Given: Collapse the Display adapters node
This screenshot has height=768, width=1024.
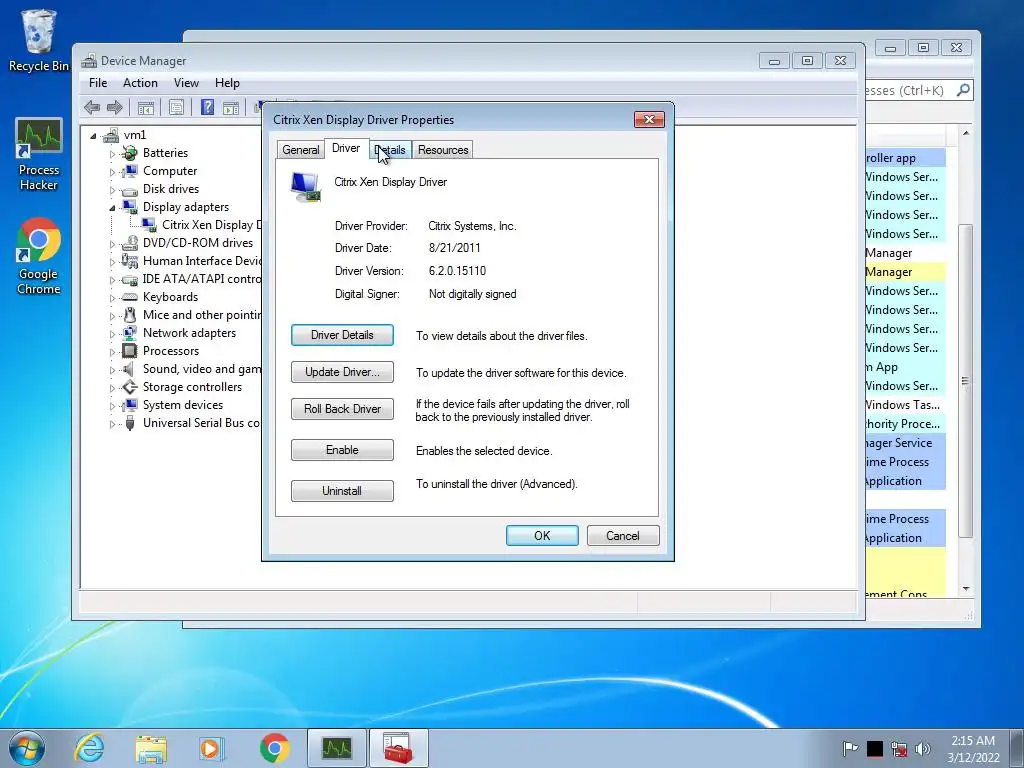Looking at the screenshot, I should click(x=112, y=208).
